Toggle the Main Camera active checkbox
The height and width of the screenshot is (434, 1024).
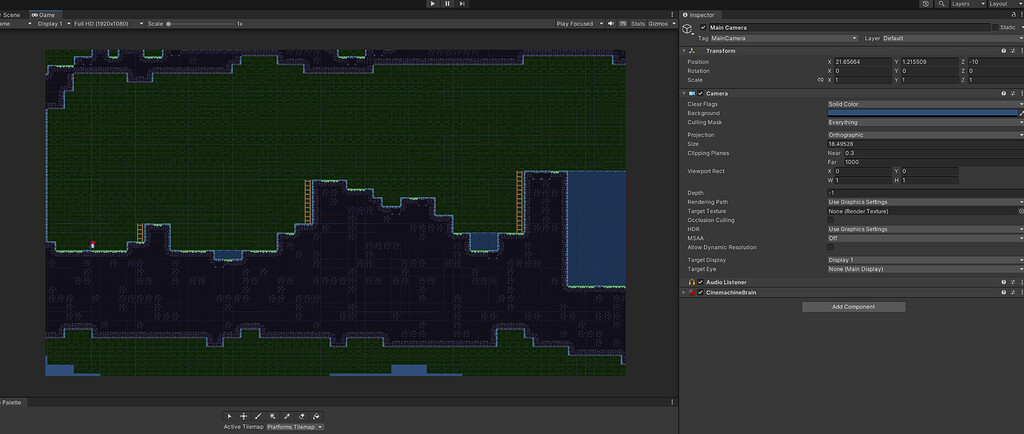pos(703,27)
